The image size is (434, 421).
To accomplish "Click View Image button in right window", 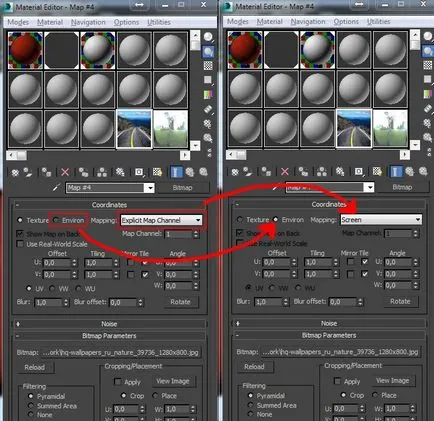I will (x=392, y=381).
